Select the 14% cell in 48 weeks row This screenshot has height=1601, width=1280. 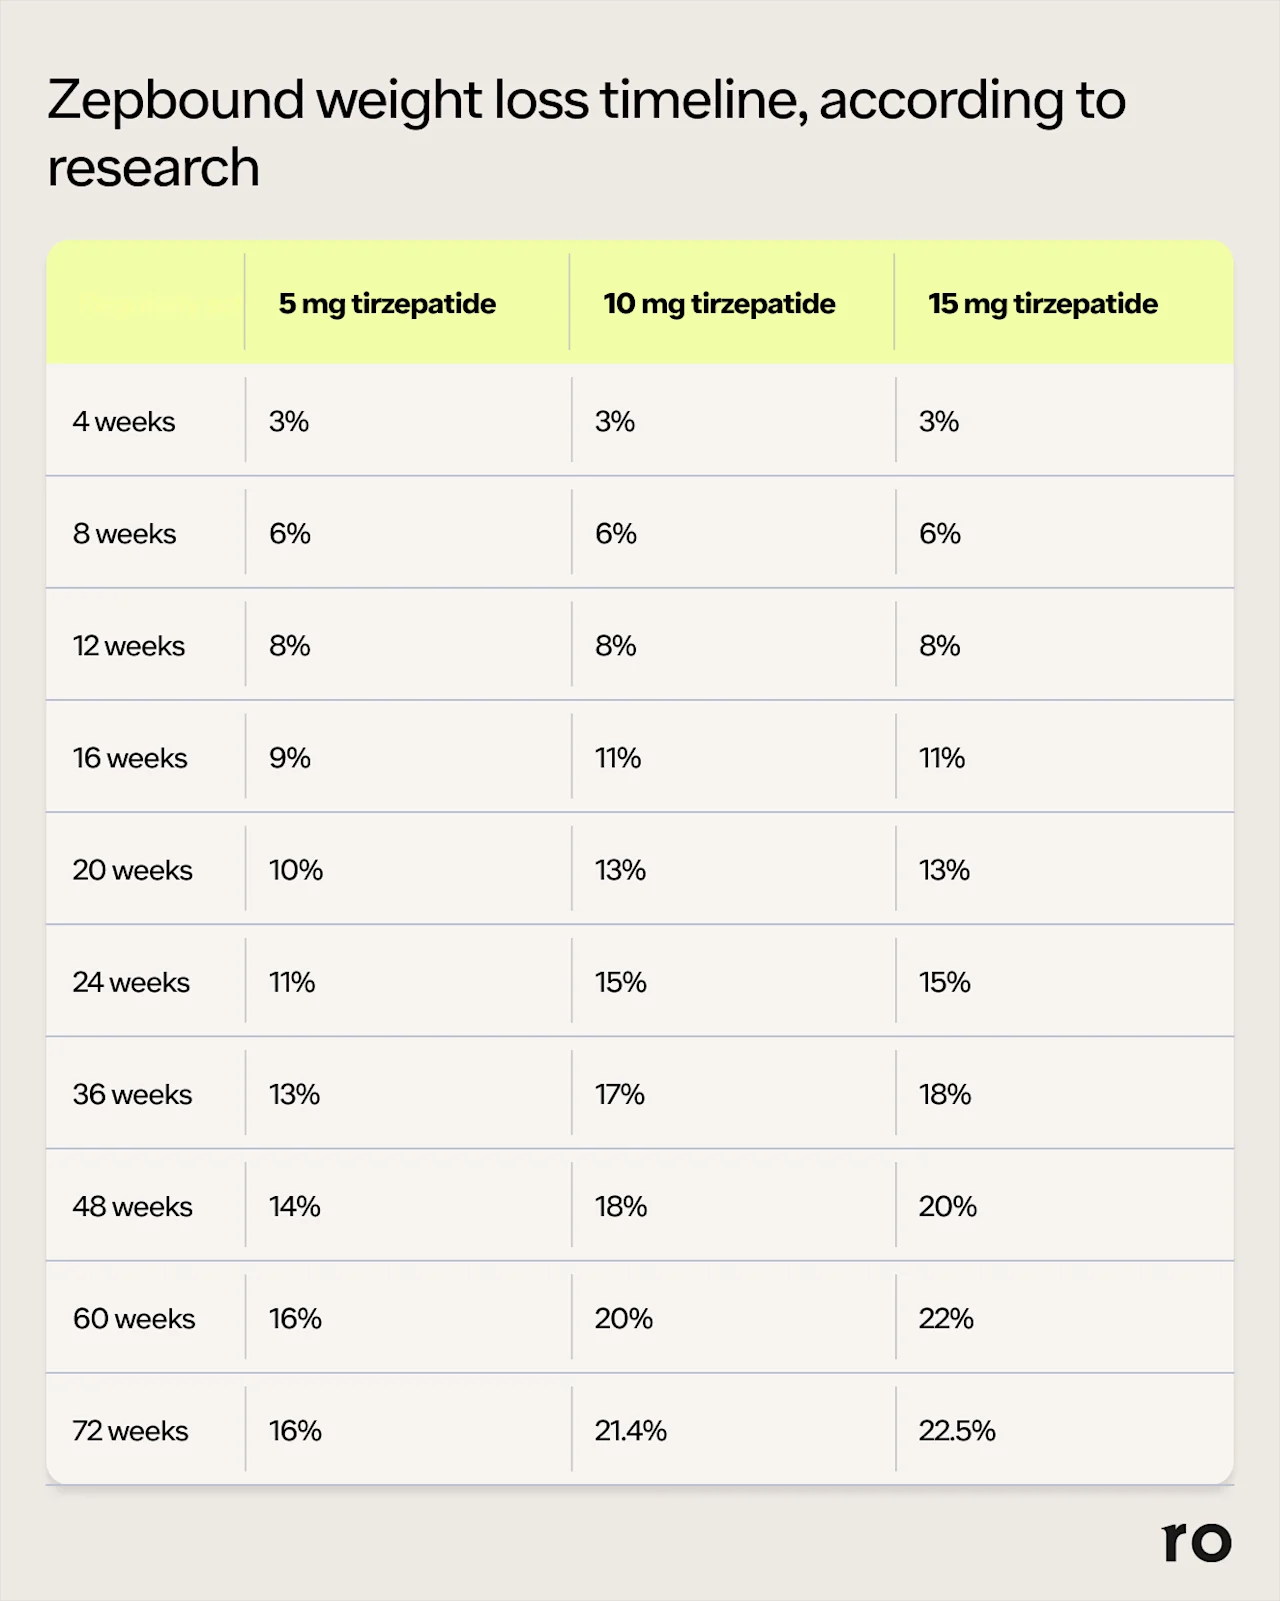pos(295,1206)
